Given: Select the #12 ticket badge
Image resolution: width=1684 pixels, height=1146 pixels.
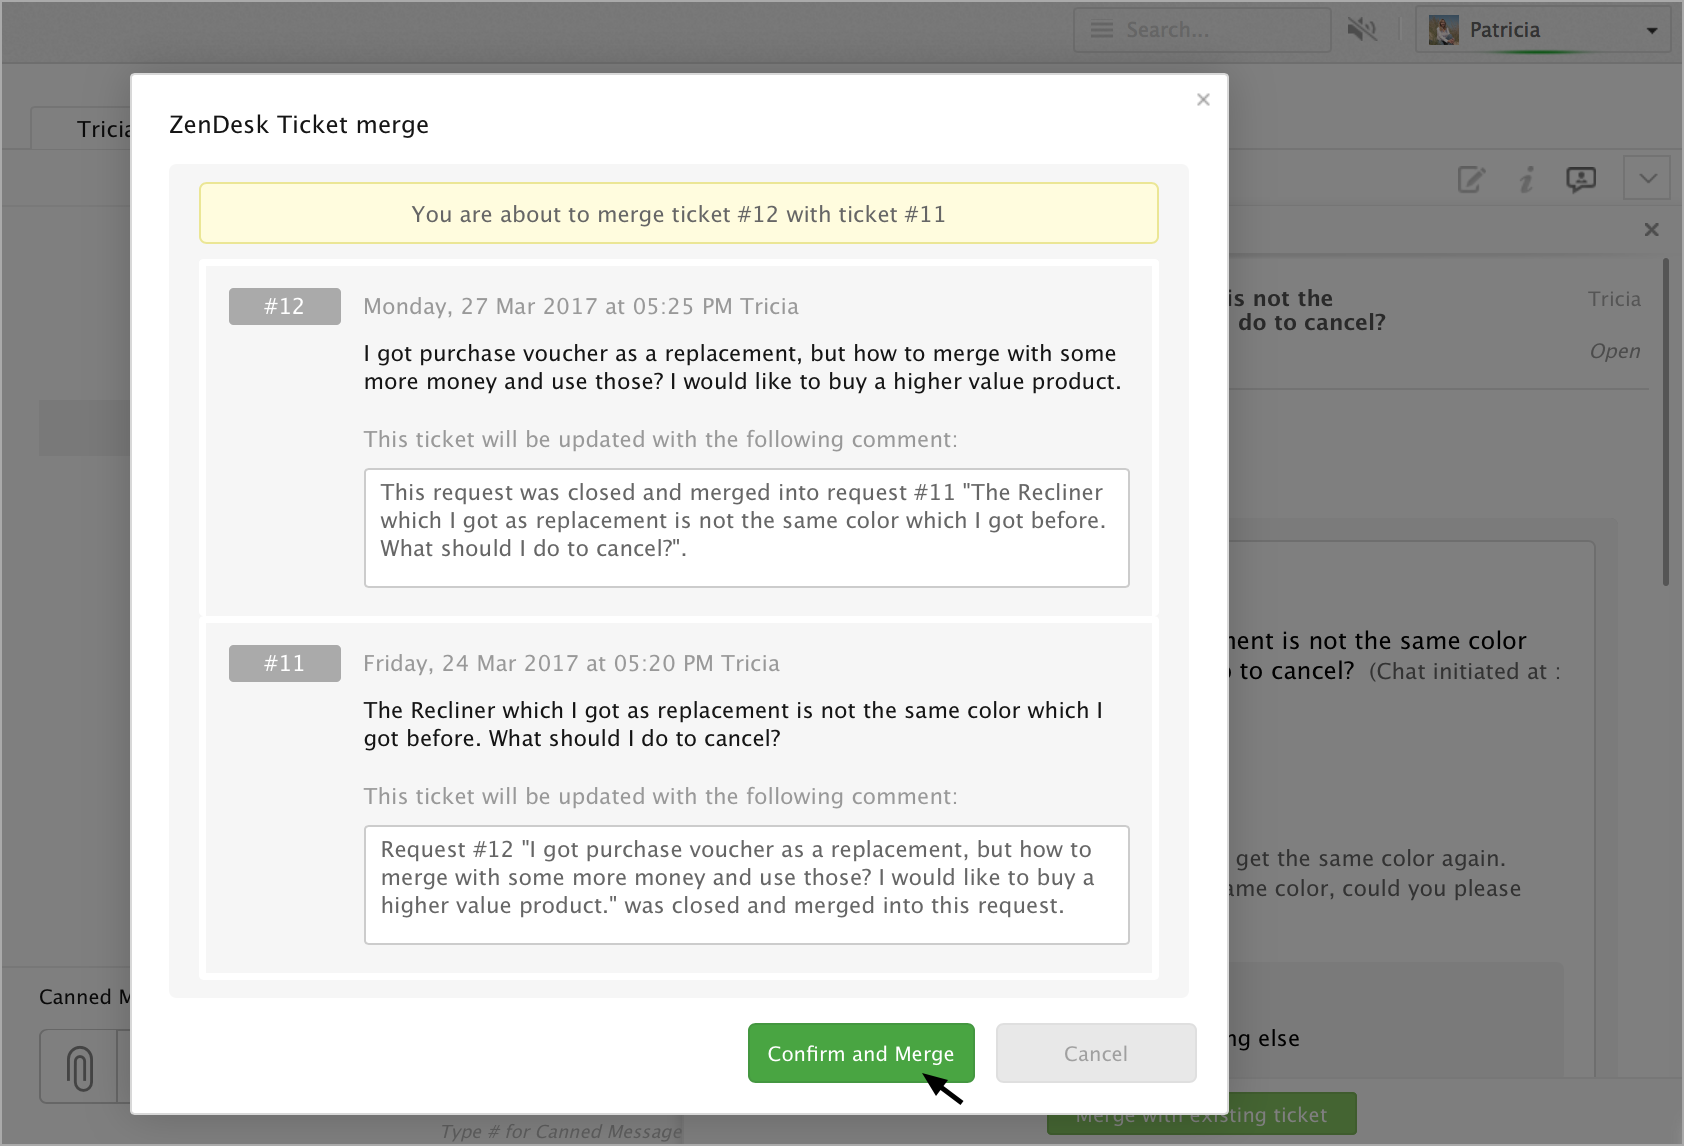Looking at the screenshot, I should tap(284, 306).
